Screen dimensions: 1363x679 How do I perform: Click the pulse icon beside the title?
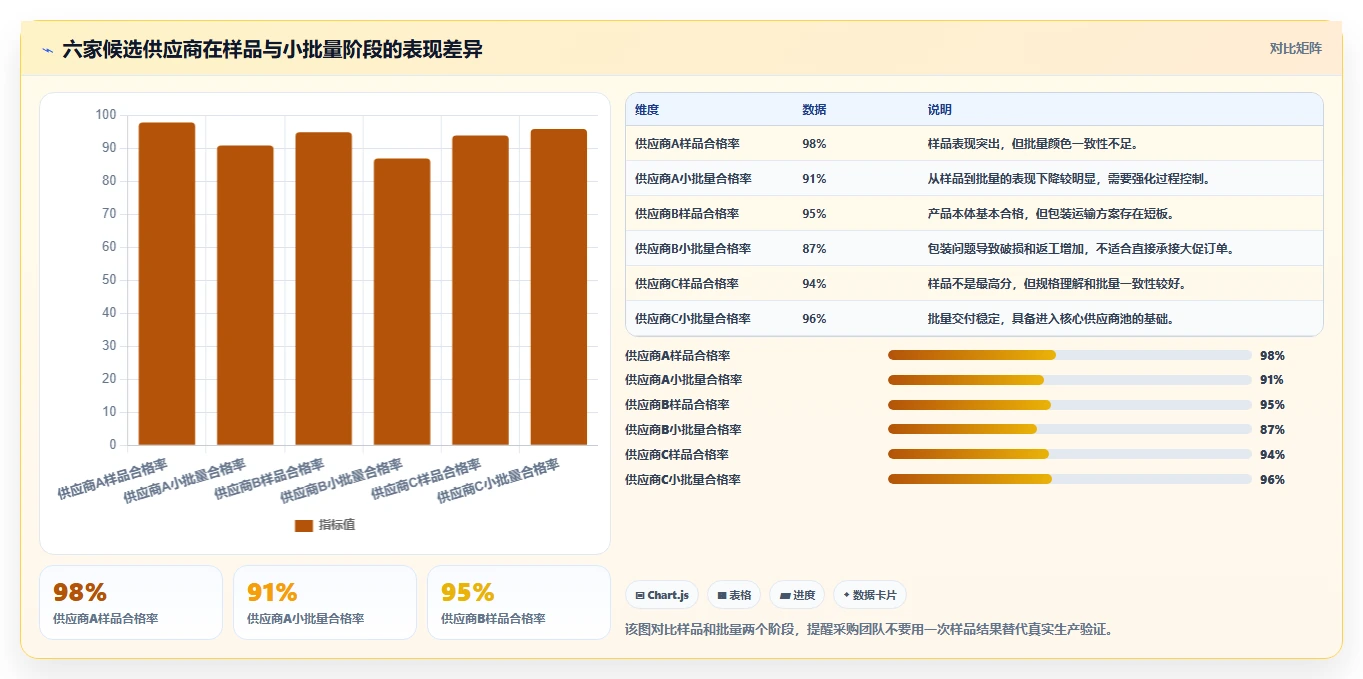[x=47, y=50]
